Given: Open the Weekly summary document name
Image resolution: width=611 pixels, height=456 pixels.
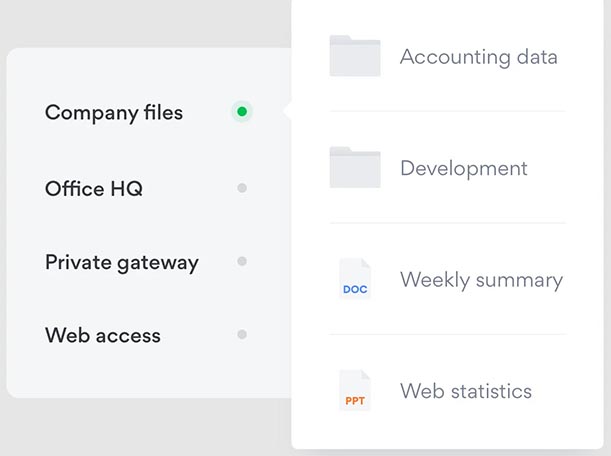Looking at the screenshot, I should [481, 280].
